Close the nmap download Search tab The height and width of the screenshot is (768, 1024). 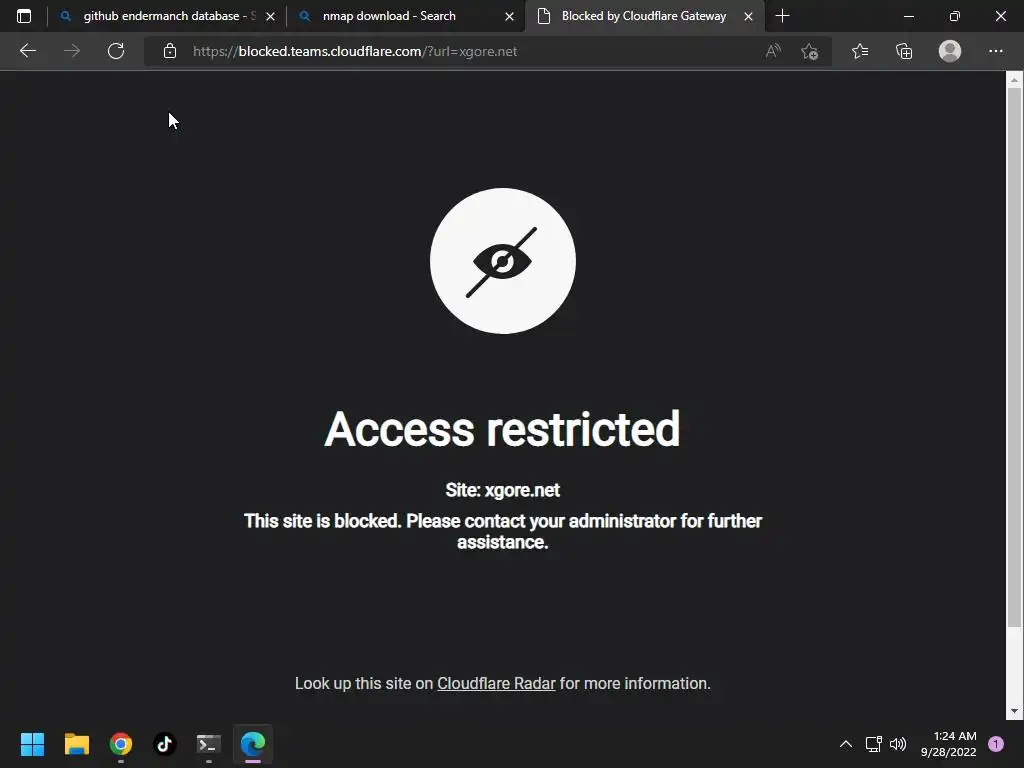click(x=509, y=16)
